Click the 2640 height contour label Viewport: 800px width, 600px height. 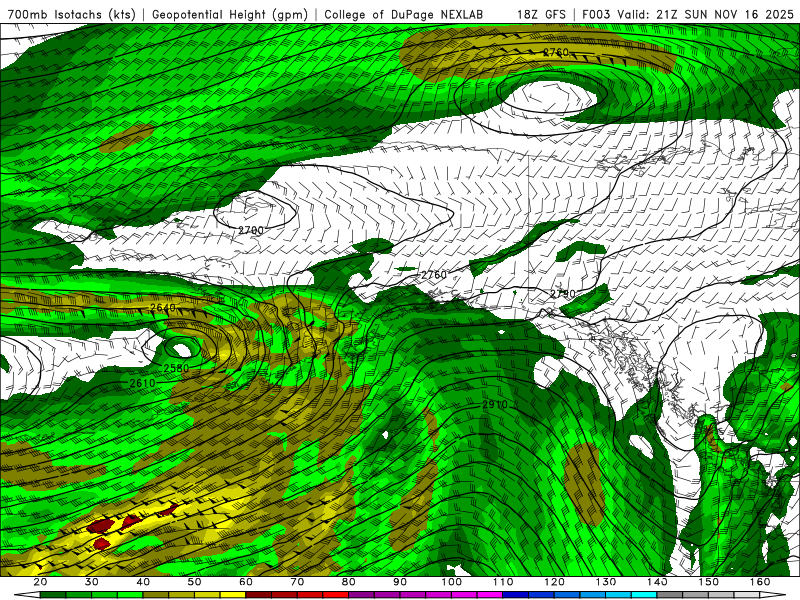point(163,308)
